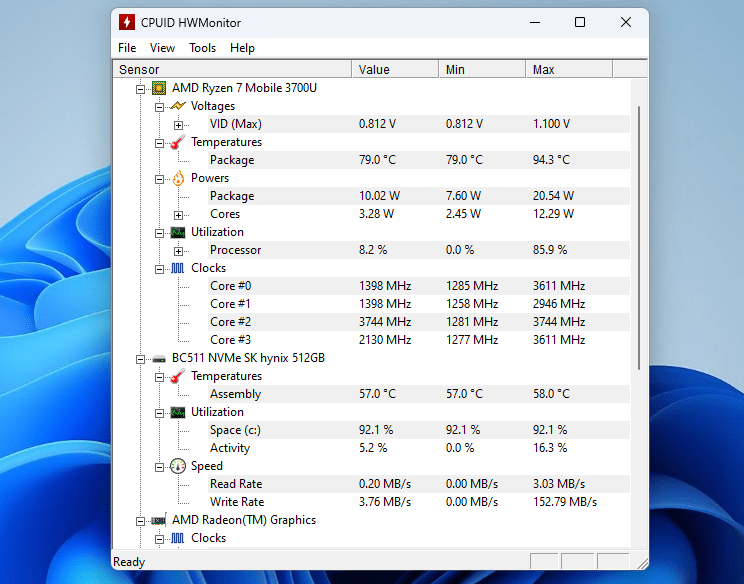
Task: Select the Core #2 clock row
Action: pos(418,322)
